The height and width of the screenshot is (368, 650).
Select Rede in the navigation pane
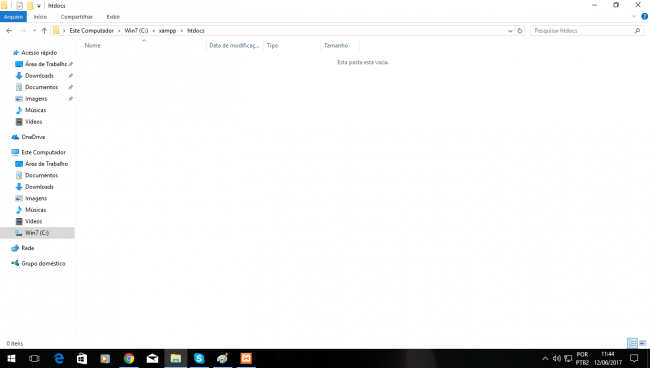coord(27,248)
